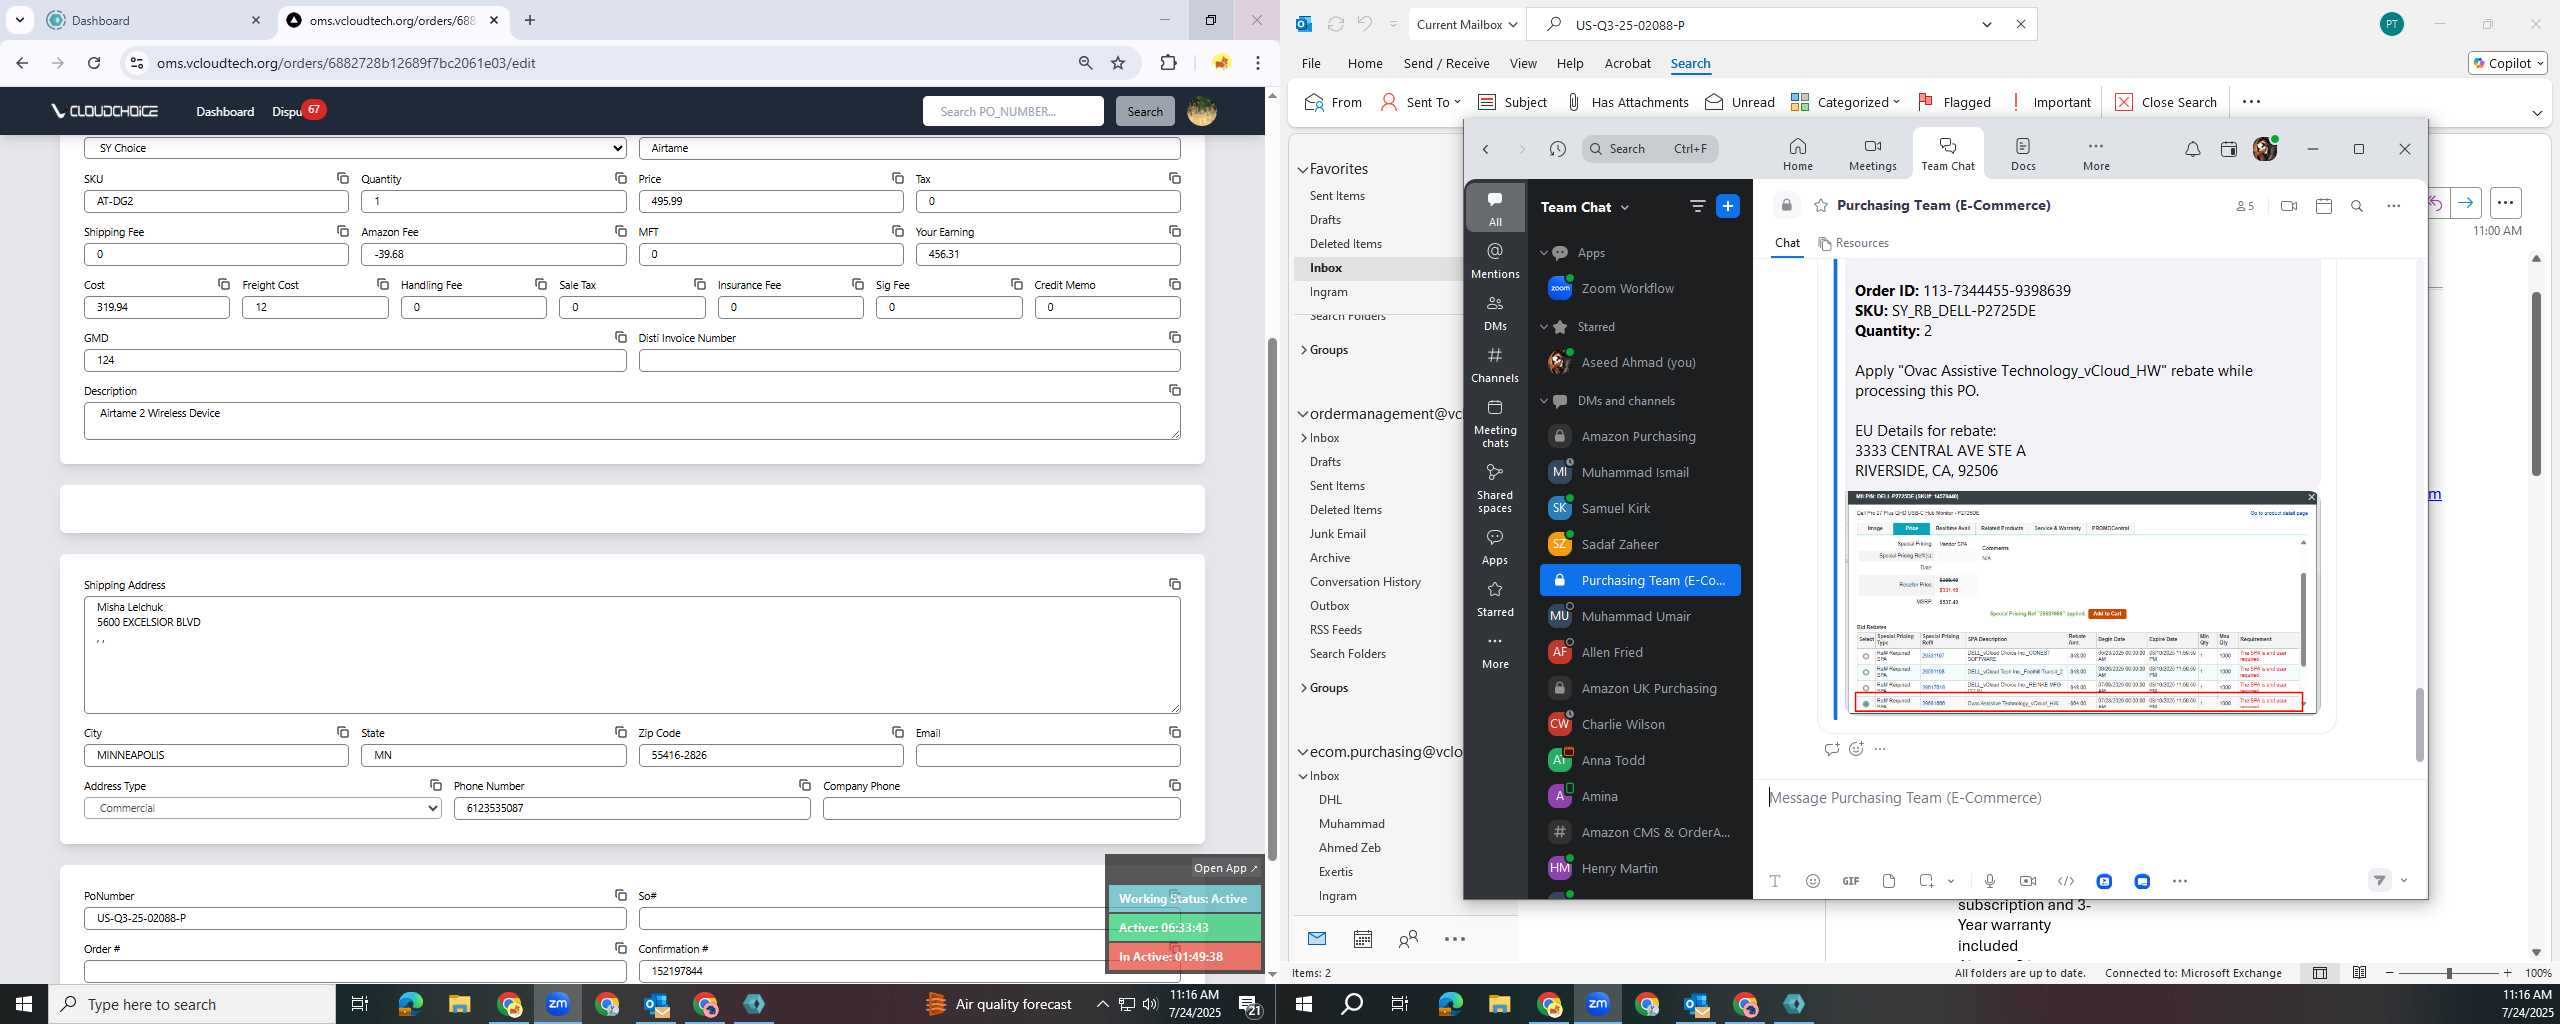Open Mentions in Zoom sidebar
2560x1024 pixels.
[x=1495, y=260]
